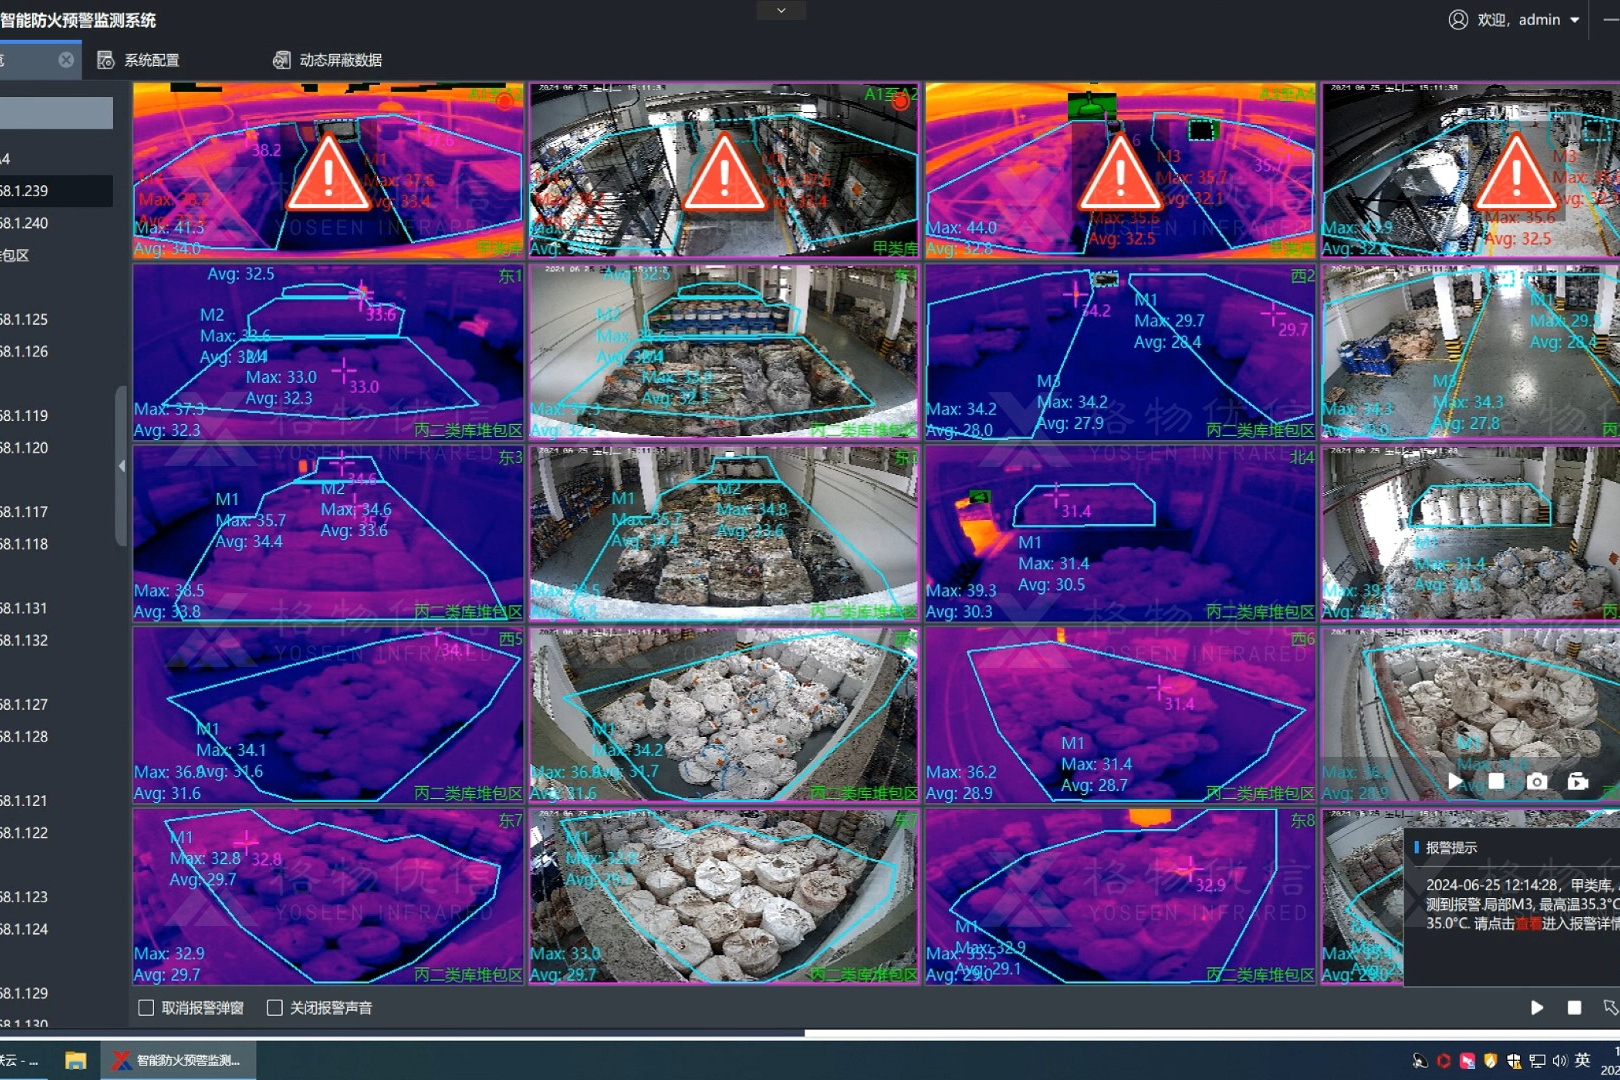Click stop button in bottom control bar
1620x1080 pixels.
[1574, 1008]
